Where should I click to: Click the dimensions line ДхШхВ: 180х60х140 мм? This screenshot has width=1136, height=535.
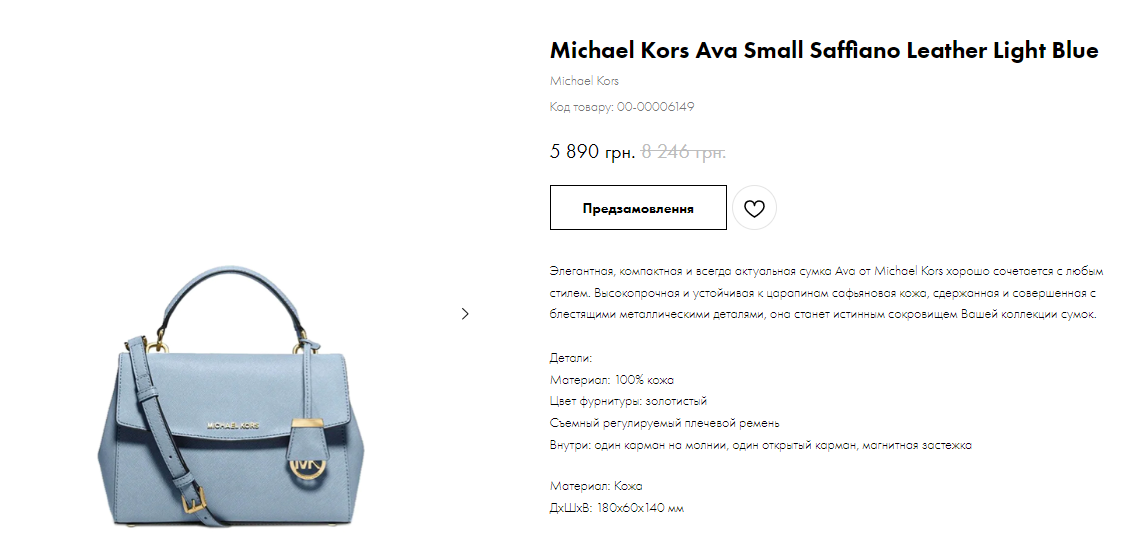tap(617, 507)
